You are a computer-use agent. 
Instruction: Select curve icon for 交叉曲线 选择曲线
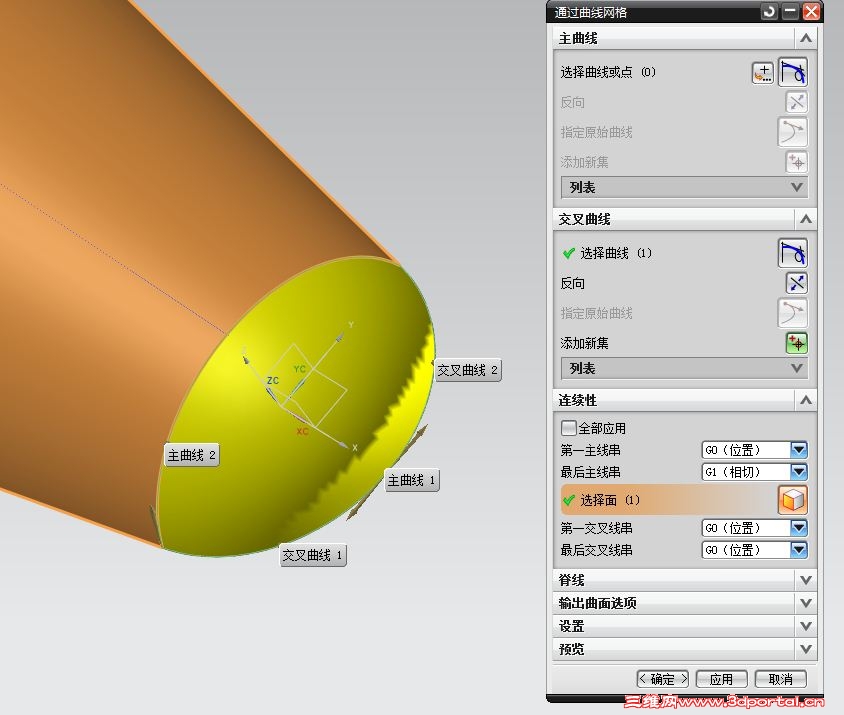click(x=793, y=253)
